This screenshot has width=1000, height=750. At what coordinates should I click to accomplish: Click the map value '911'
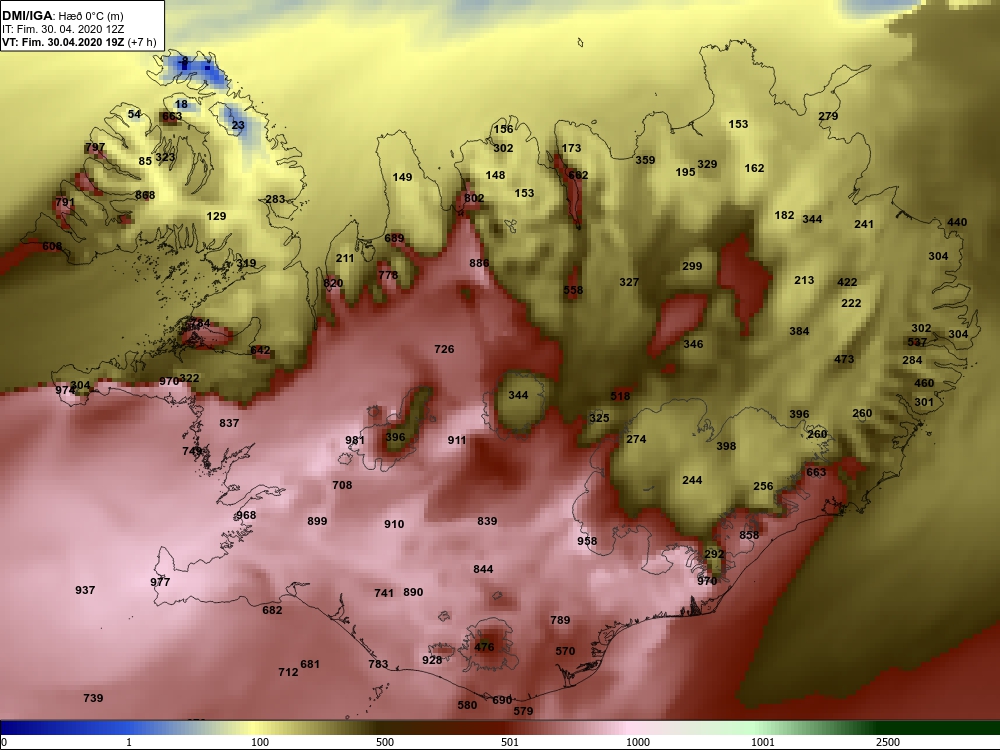coord(457,440)
